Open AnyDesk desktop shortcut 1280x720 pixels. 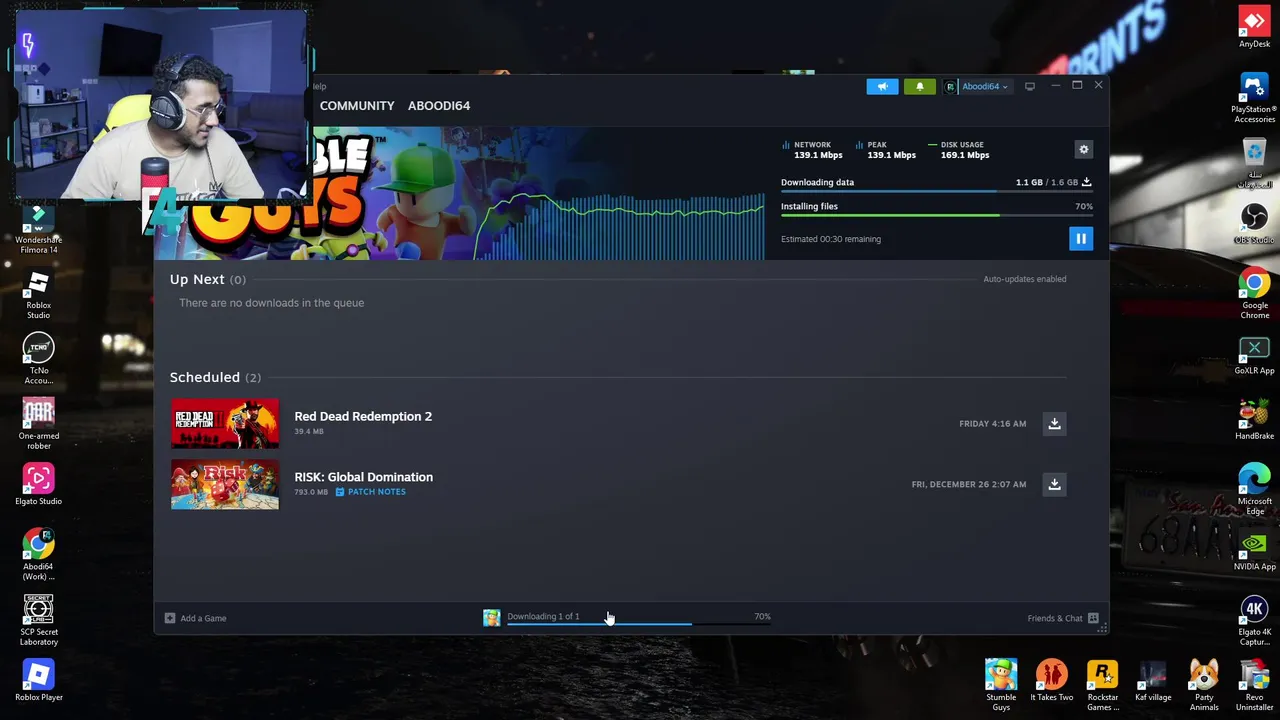[x=1254, y=28]
